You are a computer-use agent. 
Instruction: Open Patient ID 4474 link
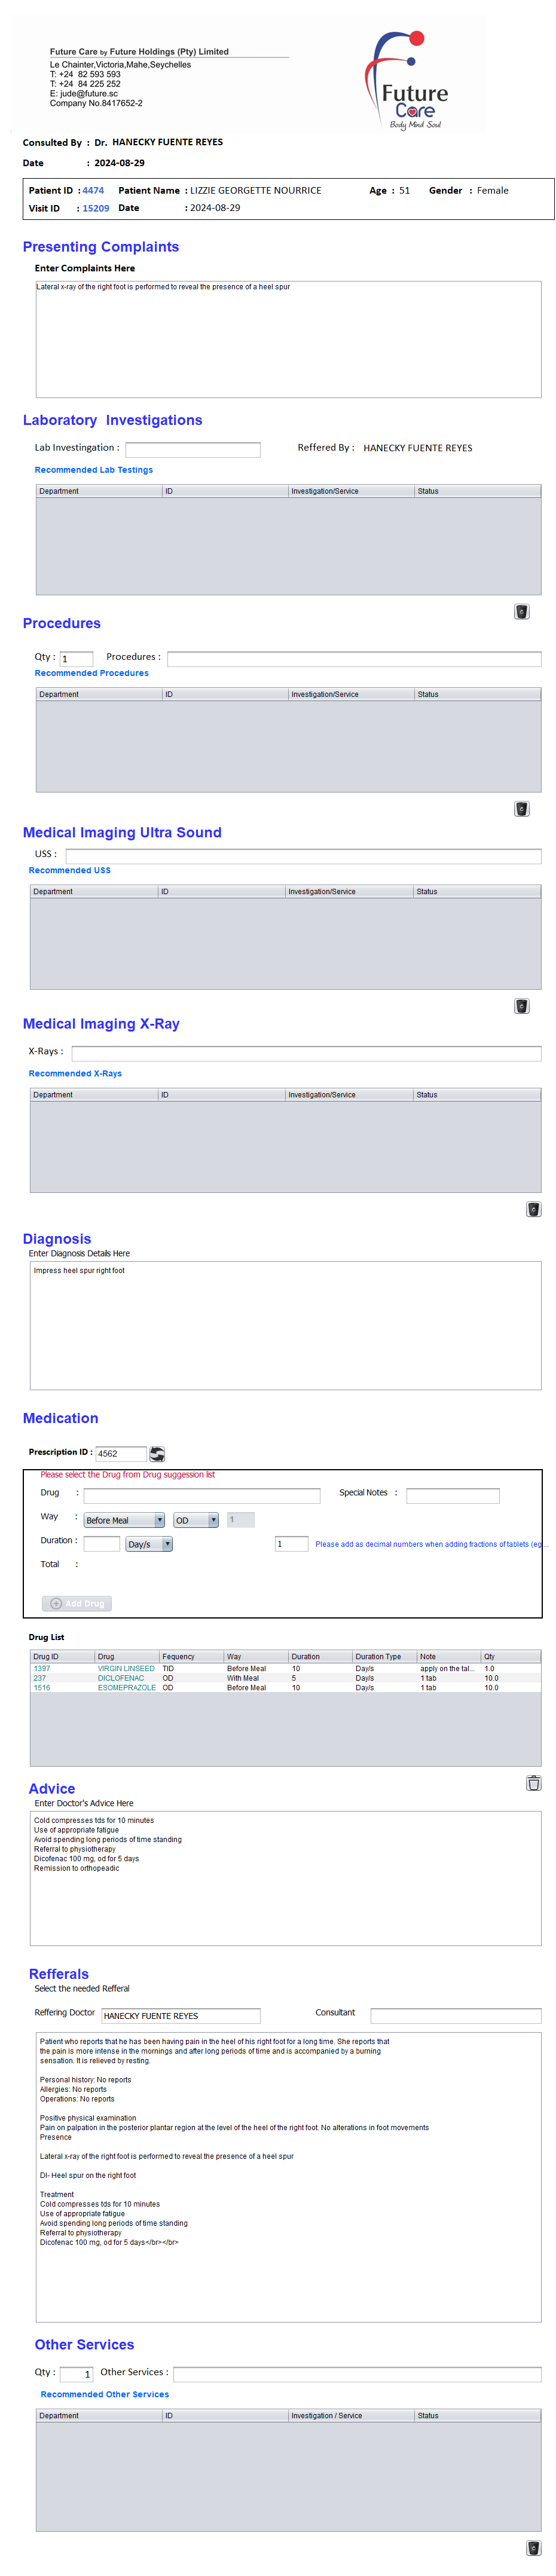coord(93,190)
